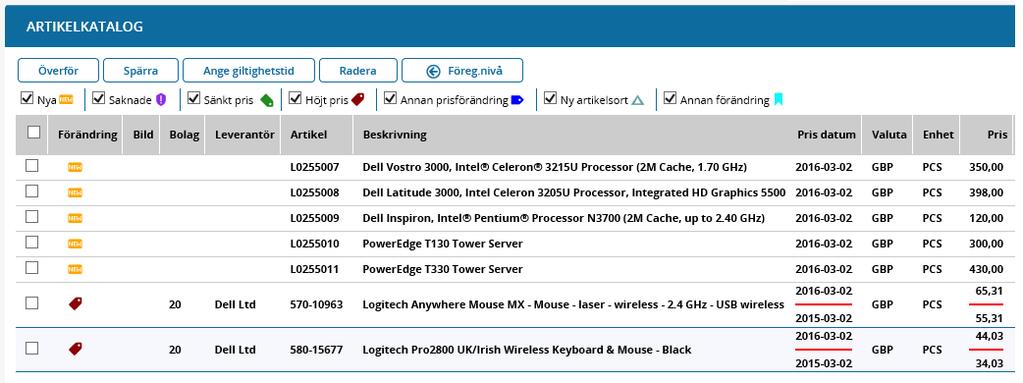
Task: Click Dell Ltd supplier in row 570-10963
Action: coord(235,305)
